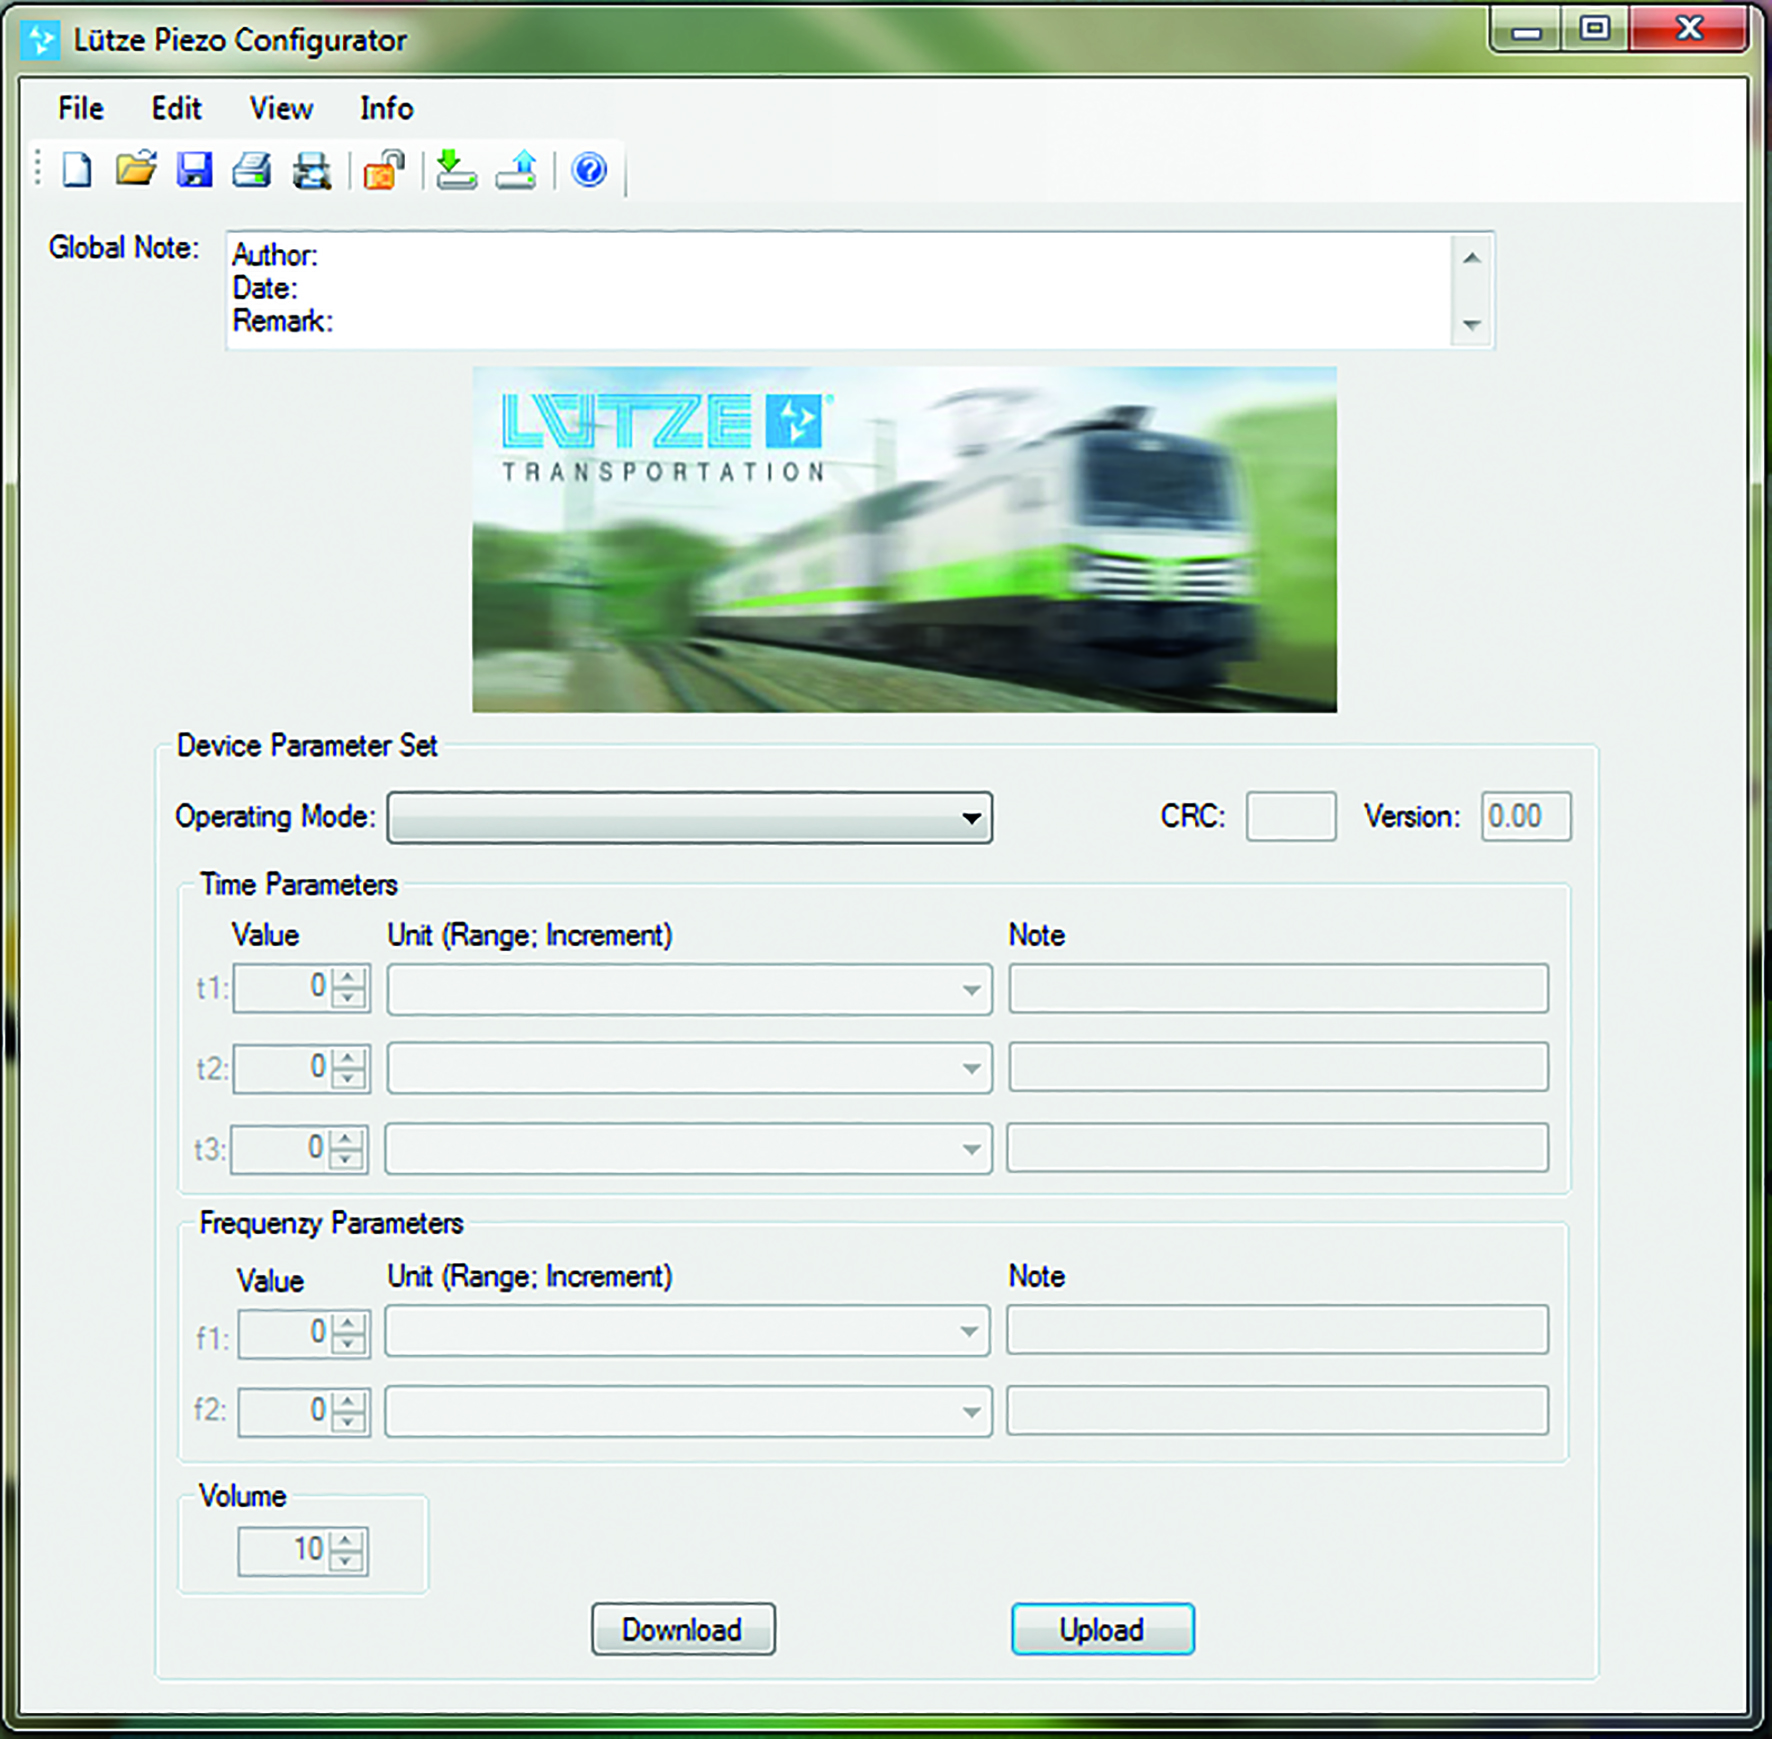1772x1739 pixels.
Task: Click the f1 Note field
Action: 1278,1329
